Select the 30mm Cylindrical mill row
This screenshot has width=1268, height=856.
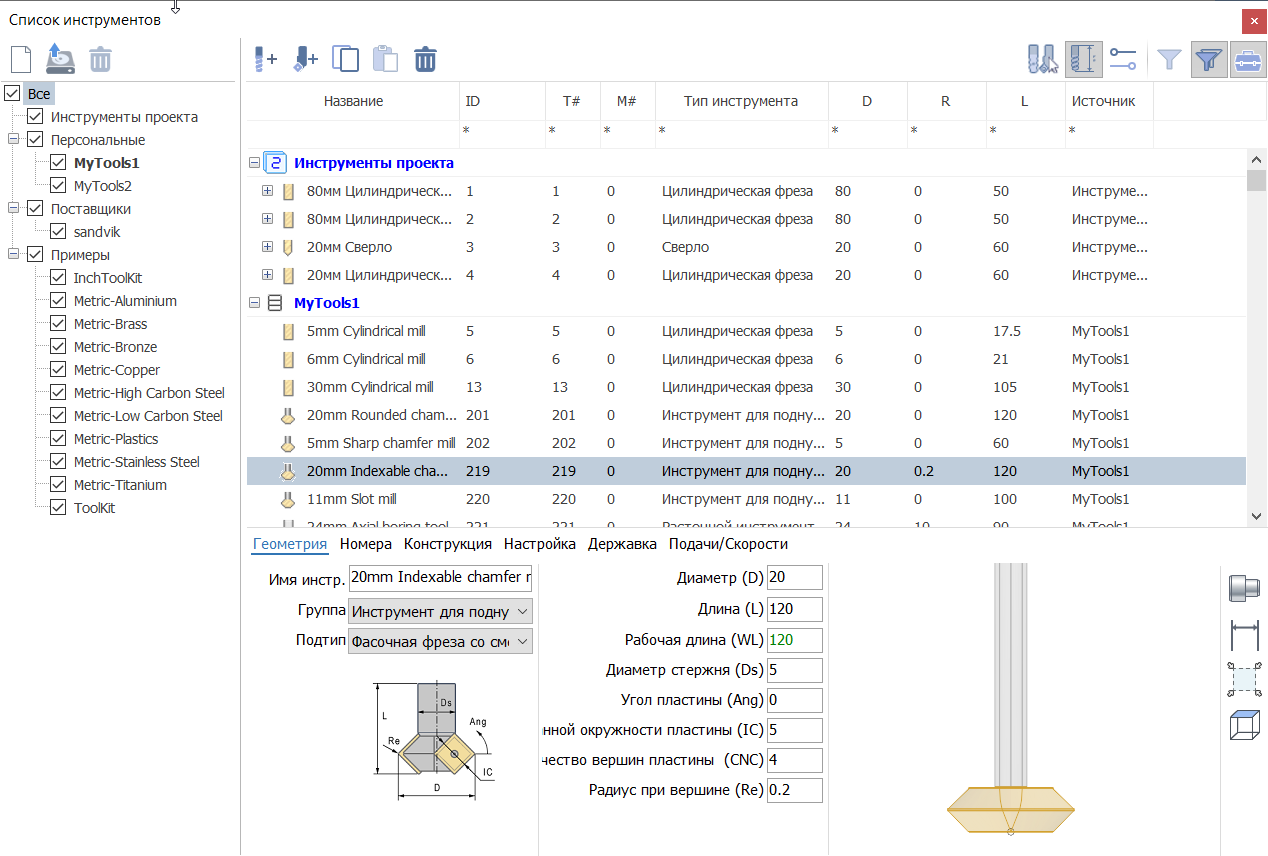[x=746, y=387]
